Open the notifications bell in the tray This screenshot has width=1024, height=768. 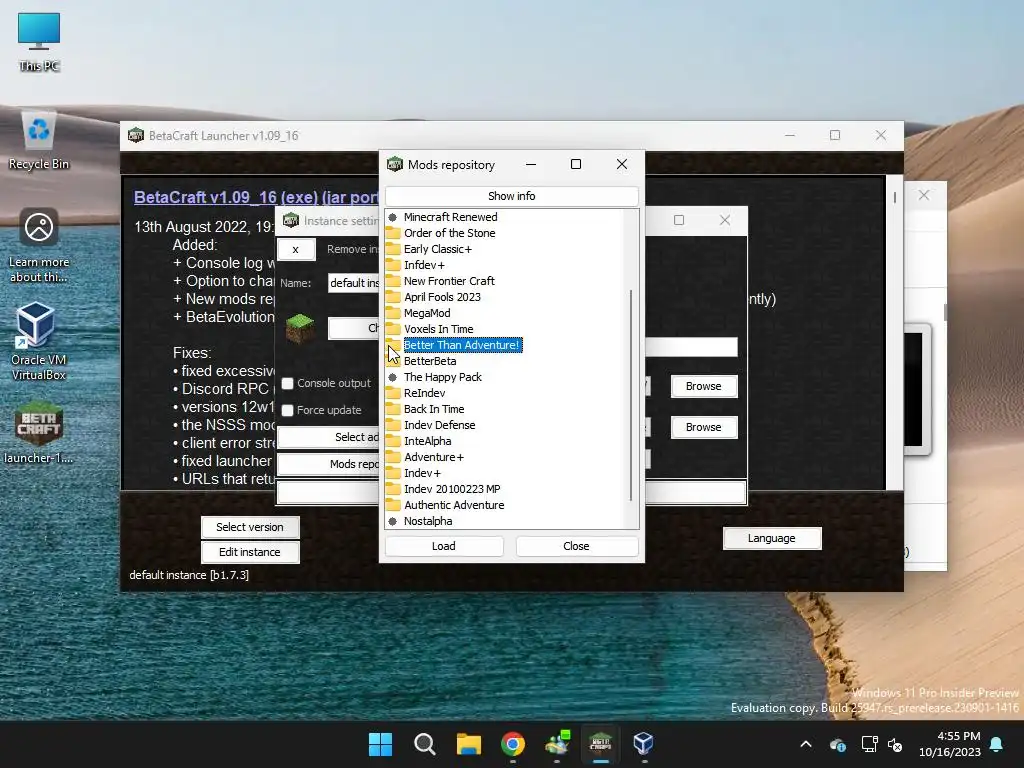tap(997, 744)
